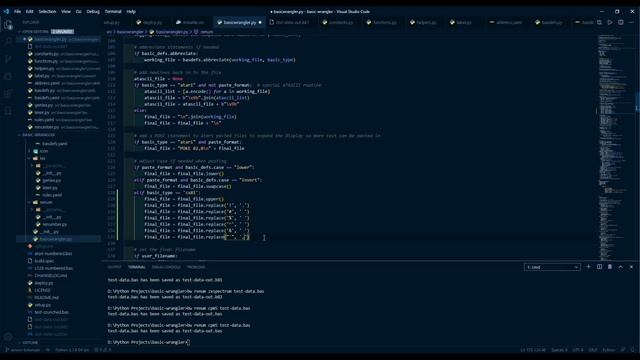Click the errors and warnings counter in status bar
This screenshot has width=640, height=360.
103,350
